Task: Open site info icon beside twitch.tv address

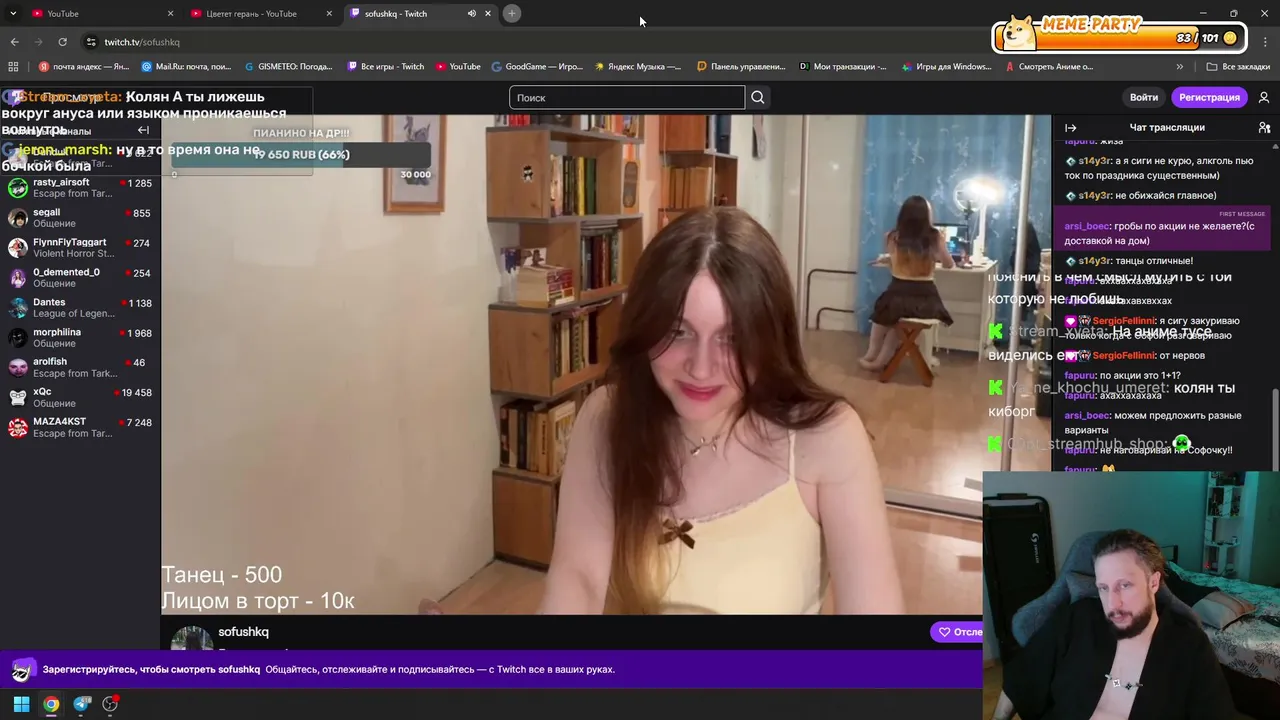Action: (91, 42)
